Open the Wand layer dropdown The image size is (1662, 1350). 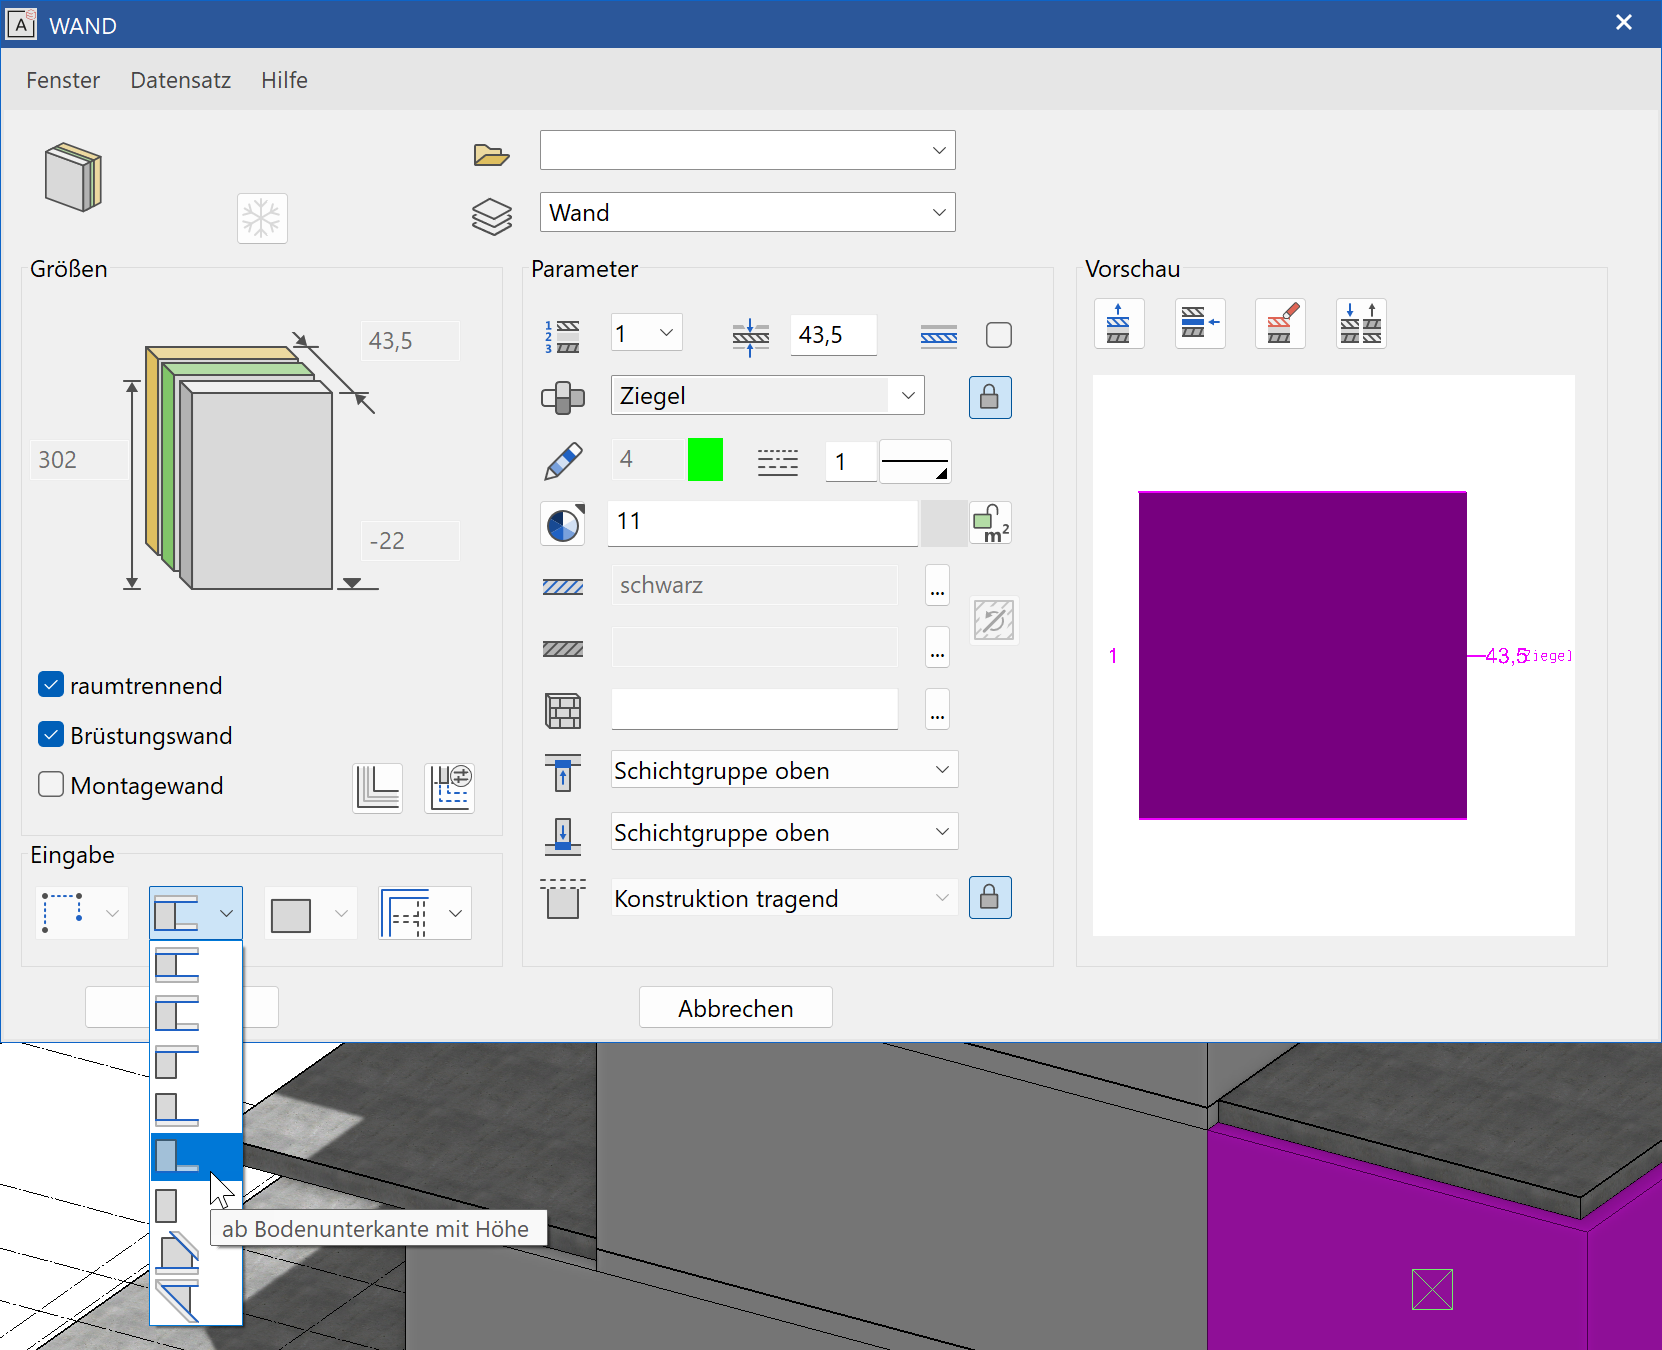pos(748,212)
